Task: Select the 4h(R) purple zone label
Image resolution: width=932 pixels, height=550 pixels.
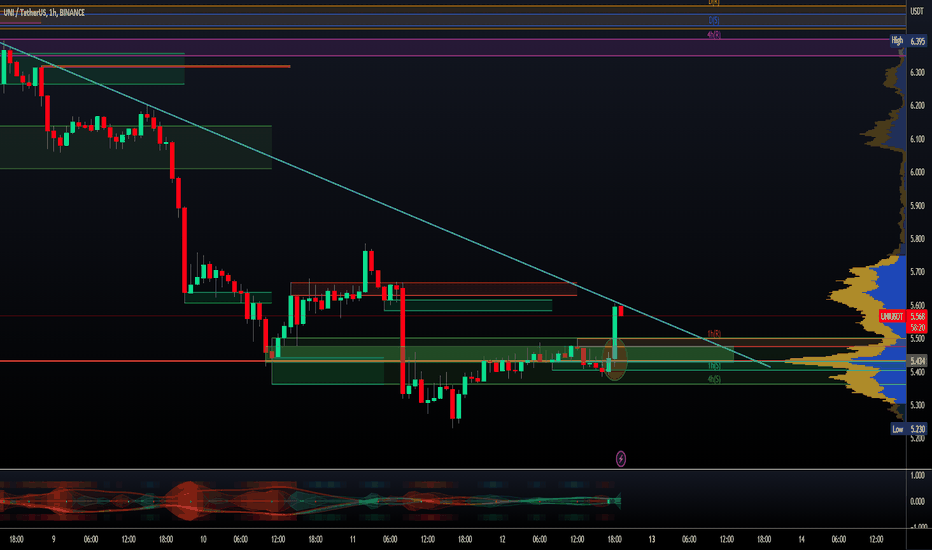Action: [714, 35]
